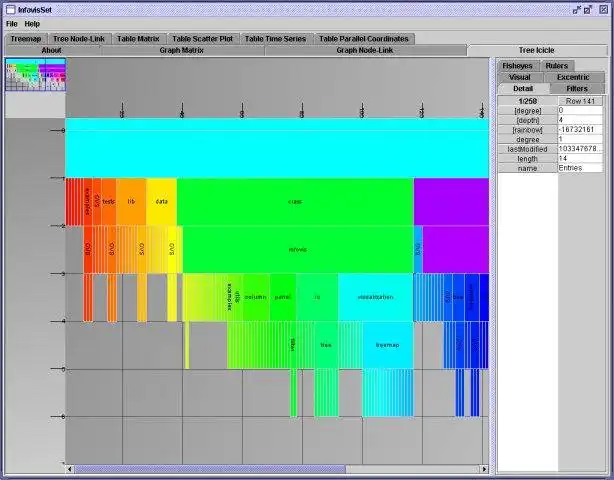Viewport: 614px width, 480px height.
Task: Open the Table Time Series tab
Action: pos(275,39)
